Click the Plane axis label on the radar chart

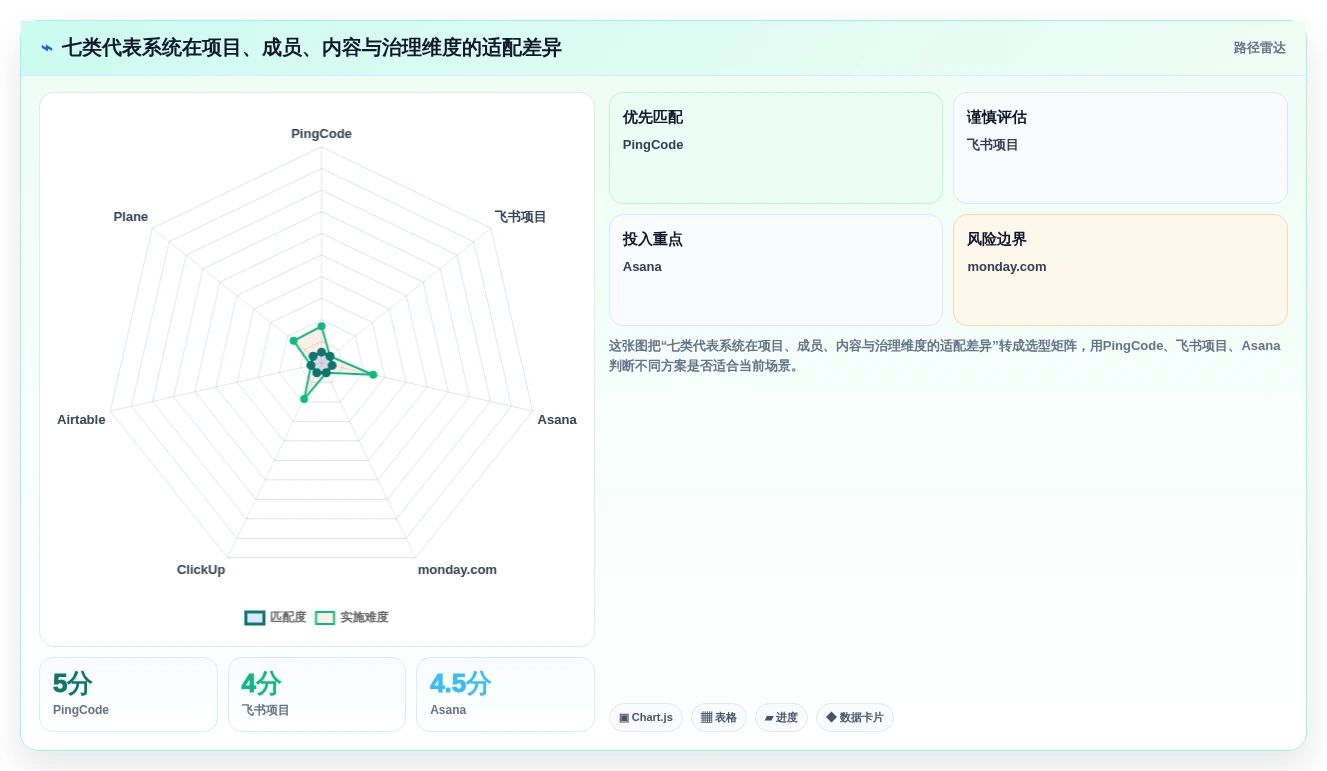tap(131, 217)
